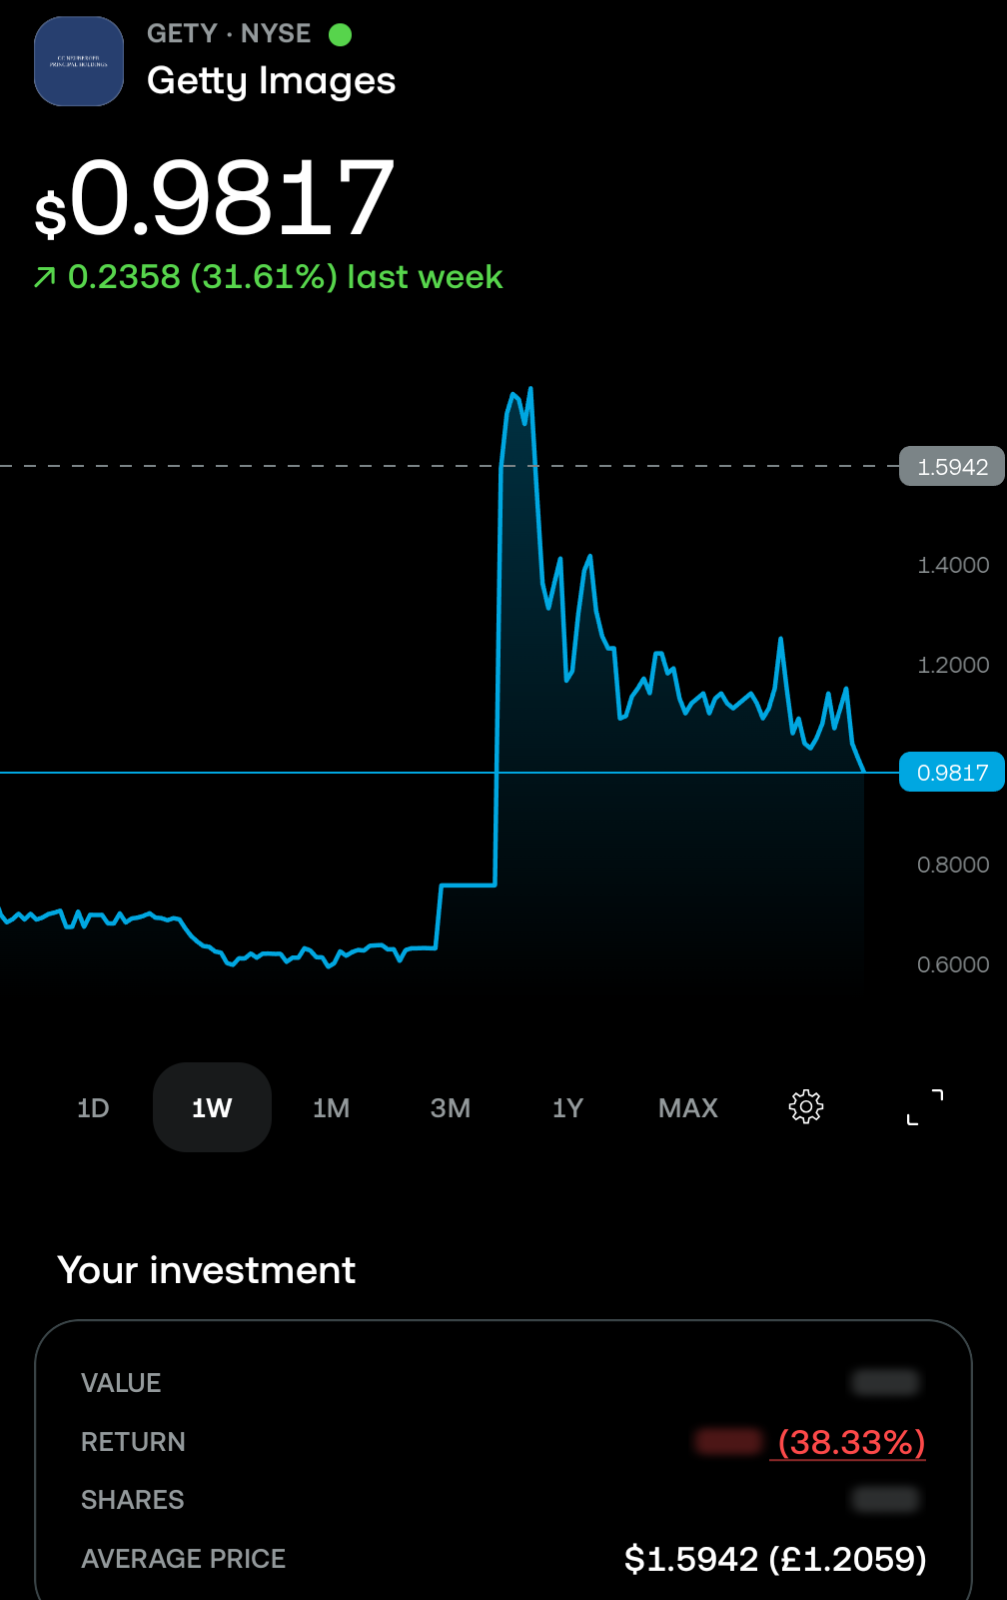1007x1600 pixels.
Task: Show the MAX chart range
Action: [688, 1108]
